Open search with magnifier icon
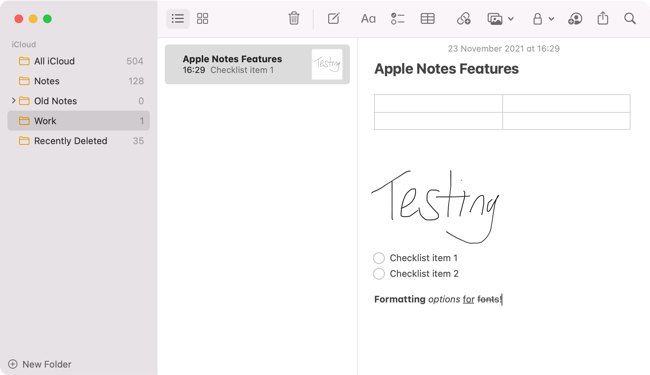 click(x=630, y=19)
